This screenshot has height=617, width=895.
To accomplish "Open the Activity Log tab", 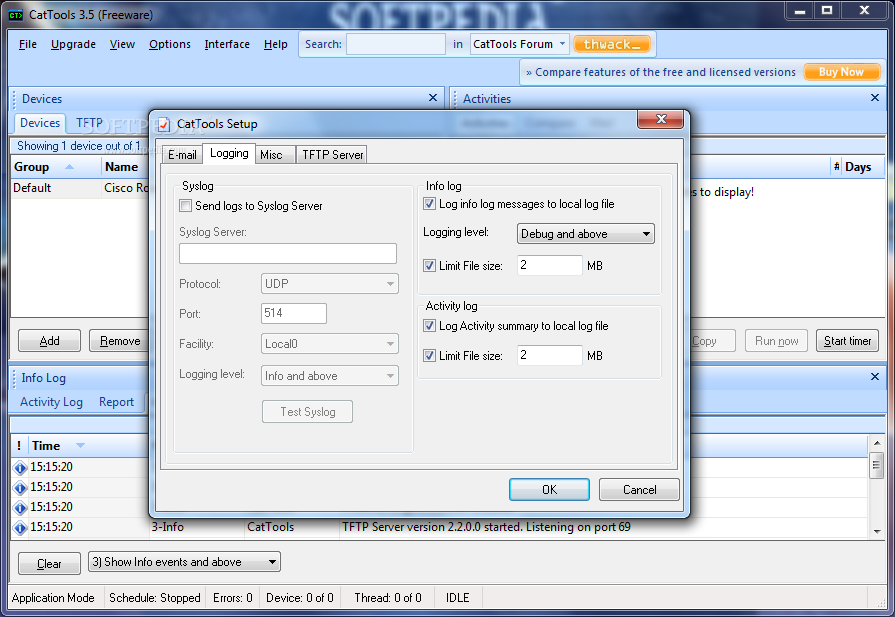I will tap(51, 402).
